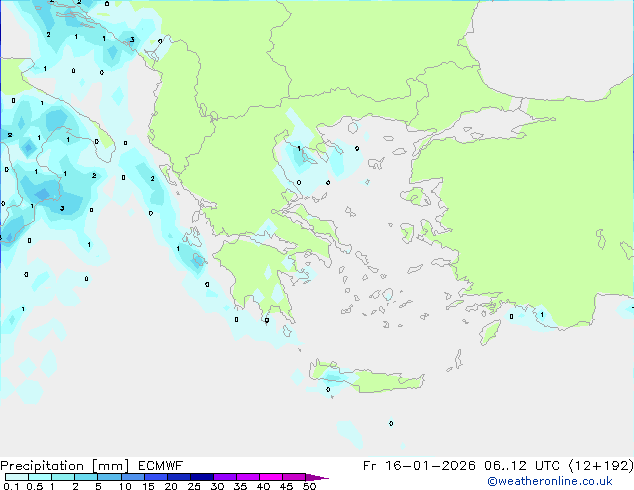The height and width of the screenshot is (490, 634).
Task: Click the legend value label 50
Action: coord(310,486)
